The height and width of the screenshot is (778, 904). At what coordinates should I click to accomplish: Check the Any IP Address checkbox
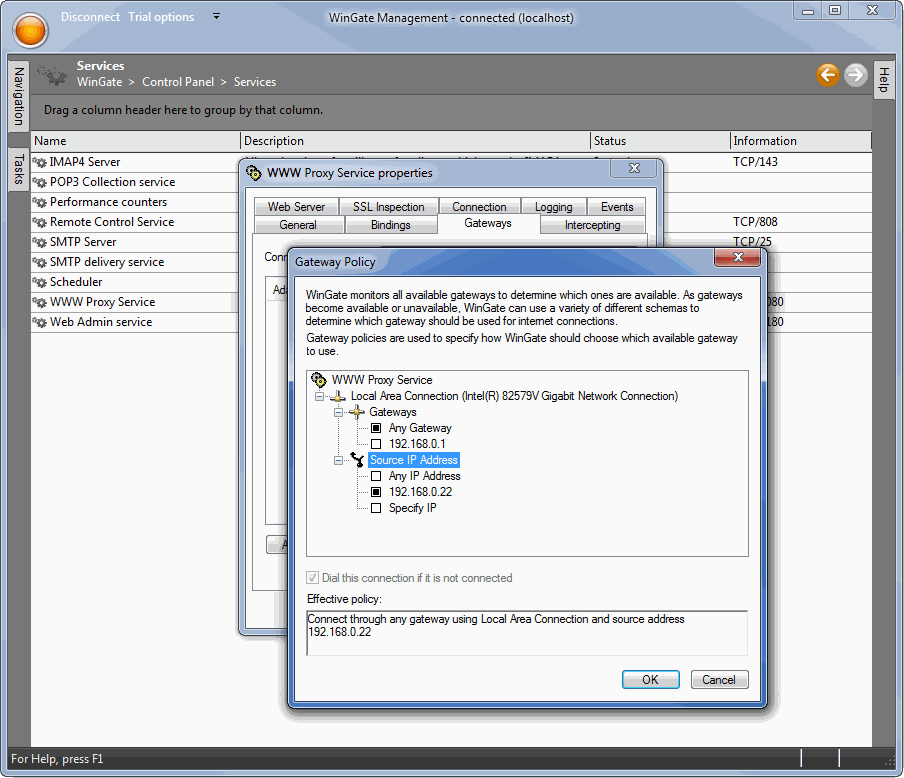pyautogui.click(x=376, y=476)
